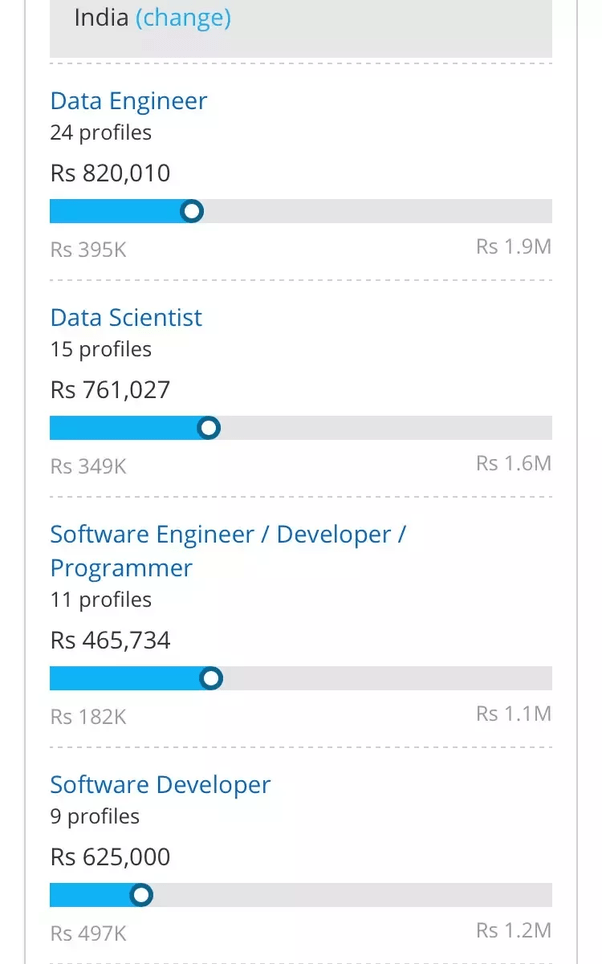Click the 9 profiles count text
The image size is (602, 964).
pos(95,817)
